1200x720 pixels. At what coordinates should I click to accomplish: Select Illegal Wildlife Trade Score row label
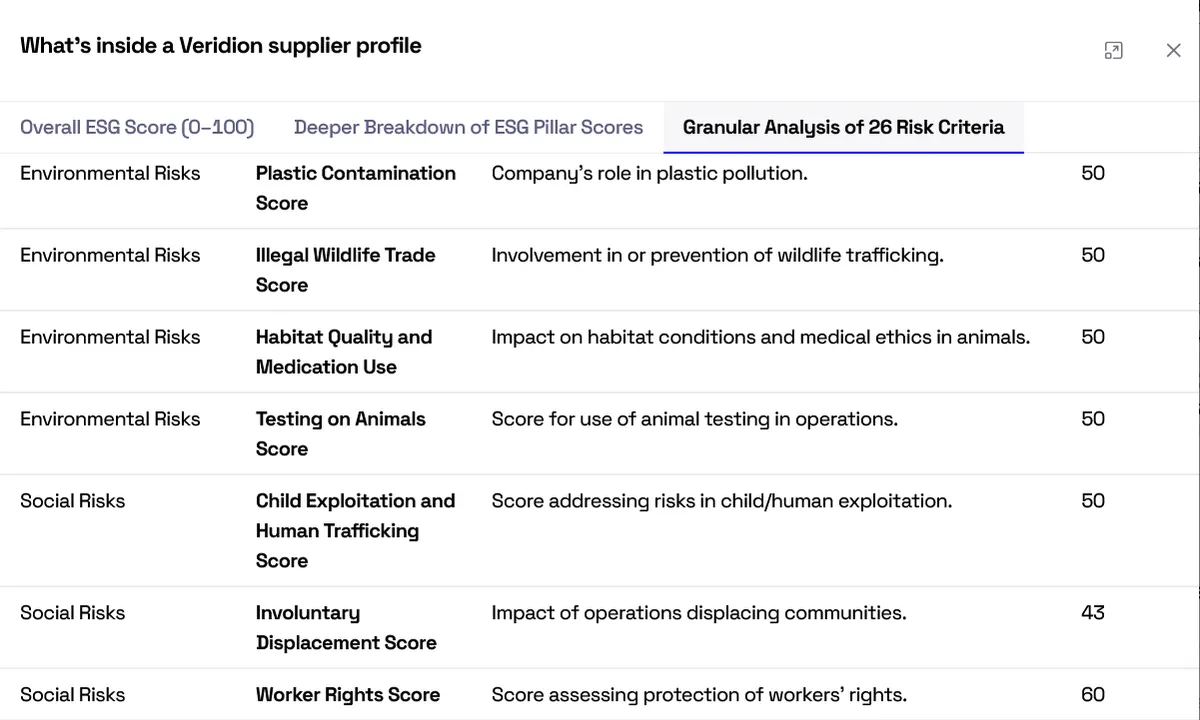pyautogui.click(x=346, y=270)
